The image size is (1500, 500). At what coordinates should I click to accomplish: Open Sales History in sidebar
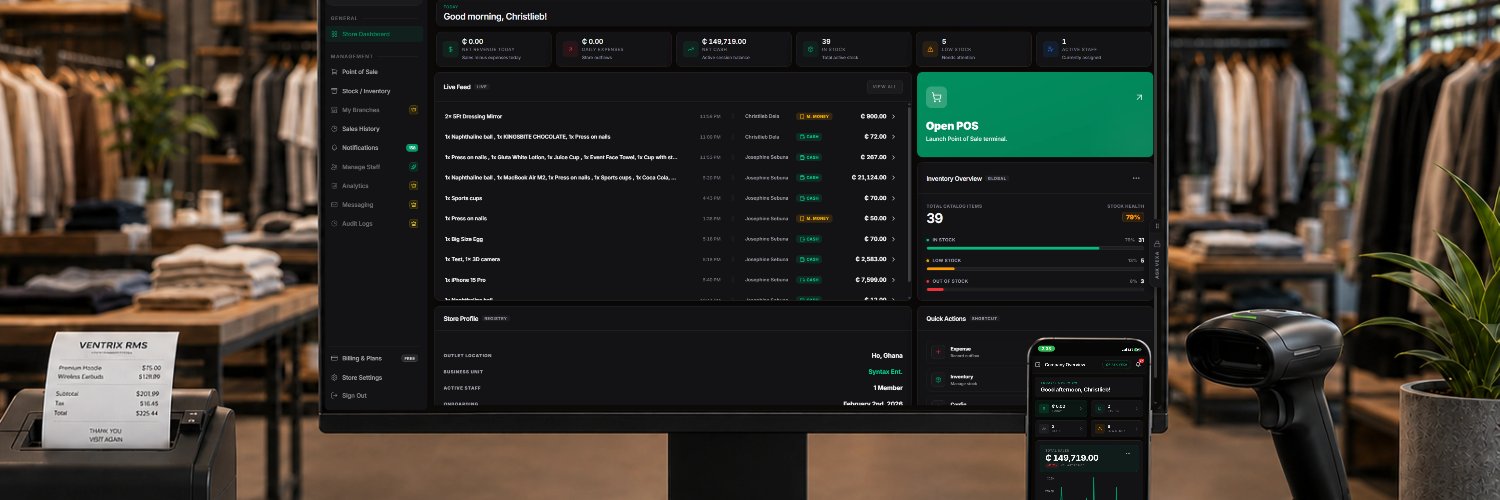tap(374, 129)
